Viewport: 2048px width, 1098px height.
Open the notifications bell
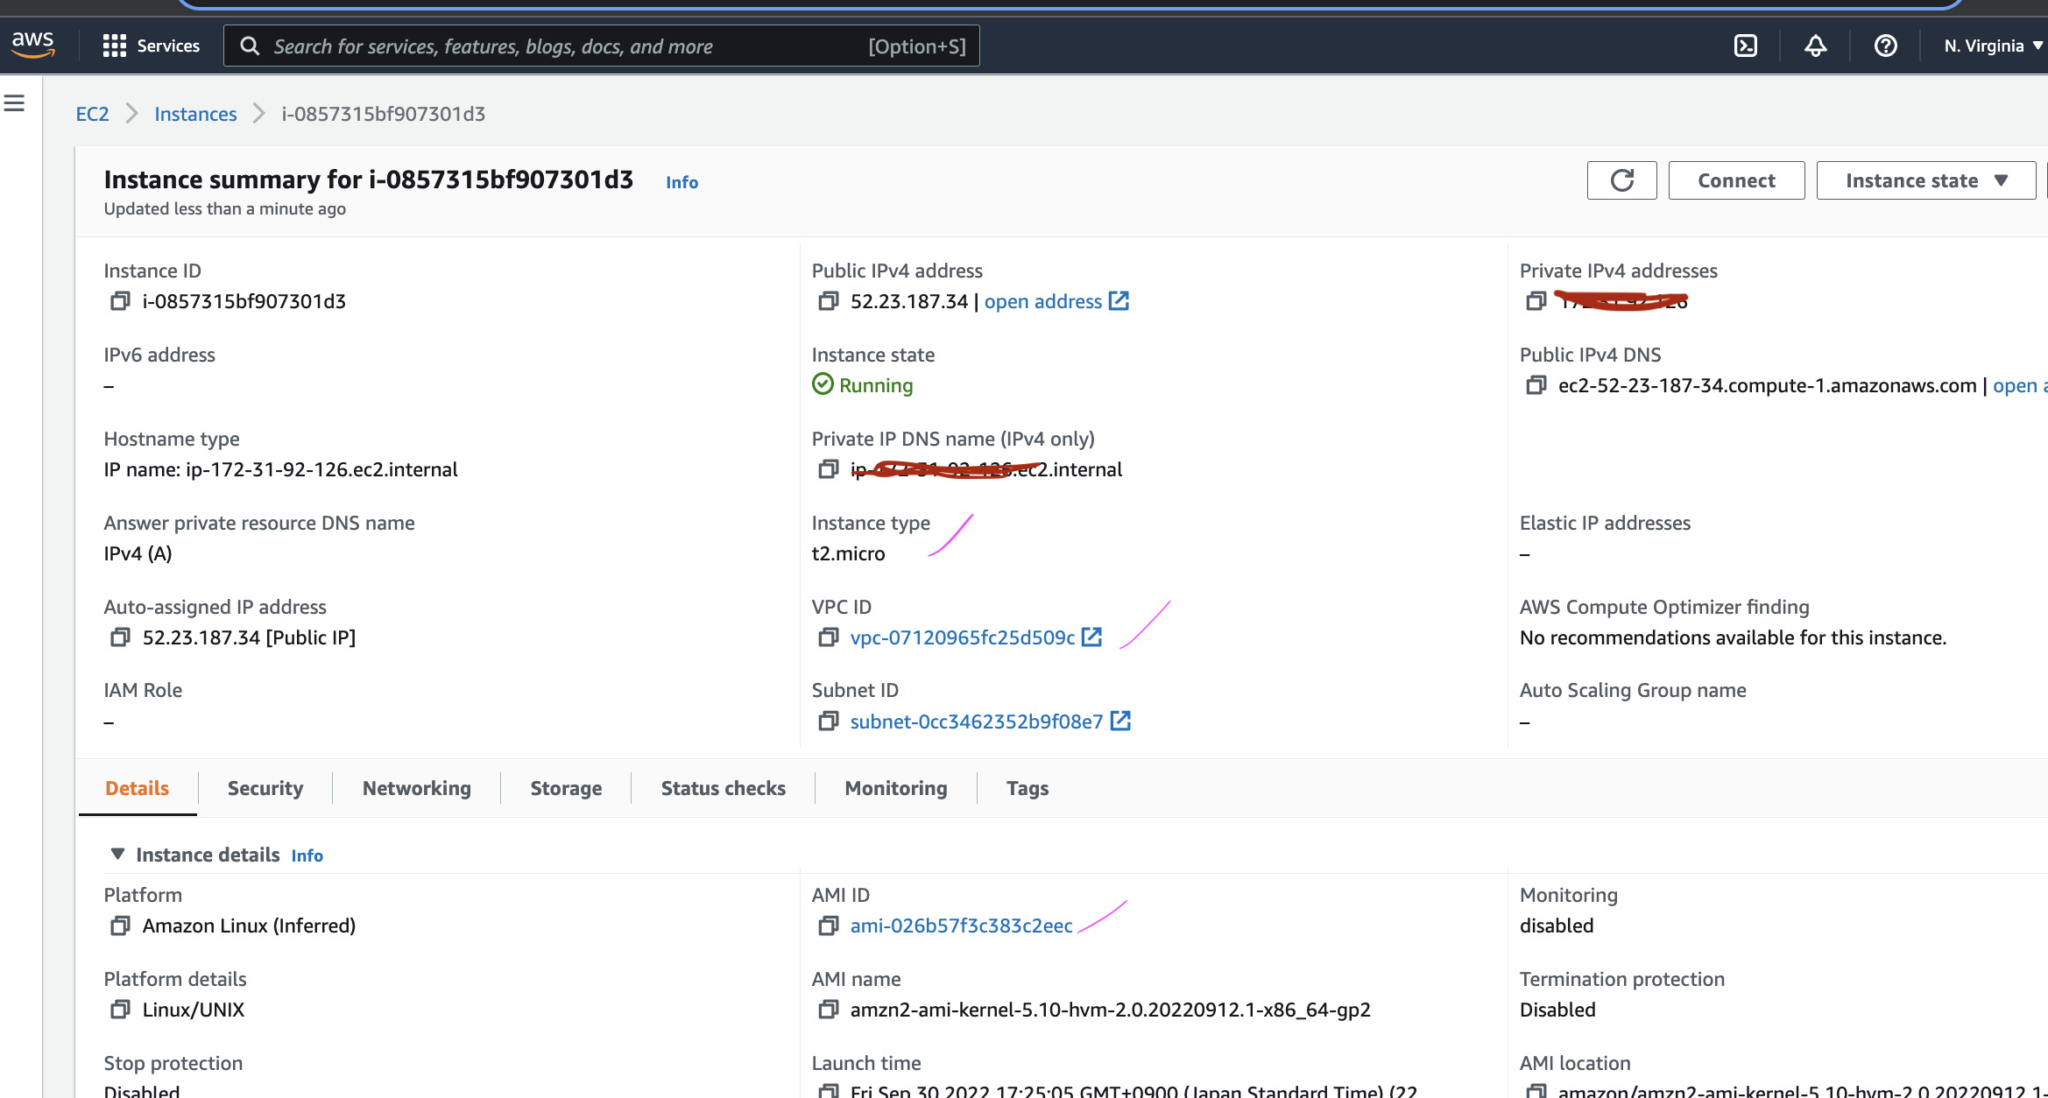click(1816, 45)
